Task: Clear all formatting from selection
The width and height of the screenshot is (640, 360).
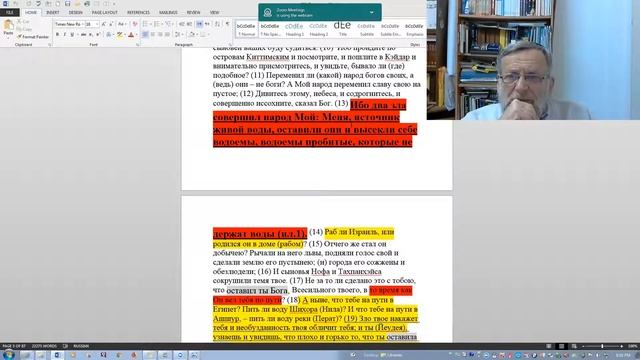Action: point(135,24)
